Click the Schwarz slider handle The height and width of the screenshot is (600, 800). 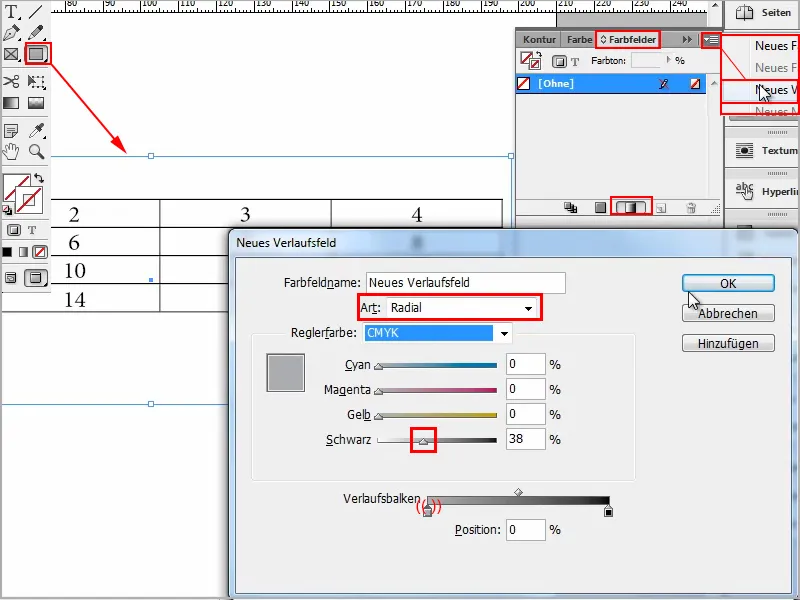(x=423, y=441)
